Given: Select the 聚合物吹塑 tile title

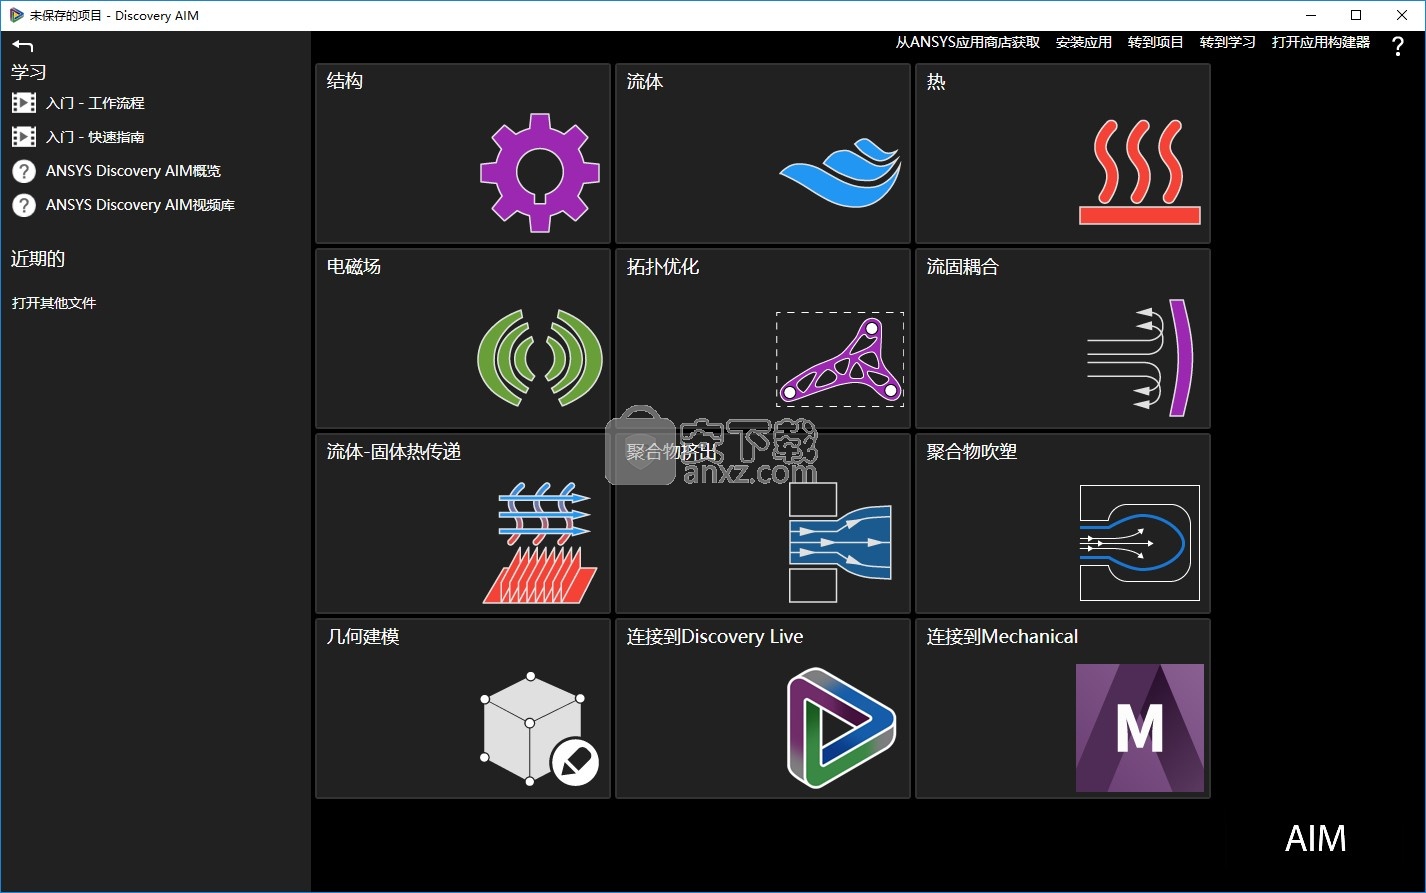Looking at the screenshot, I should [x=972, y=452].
